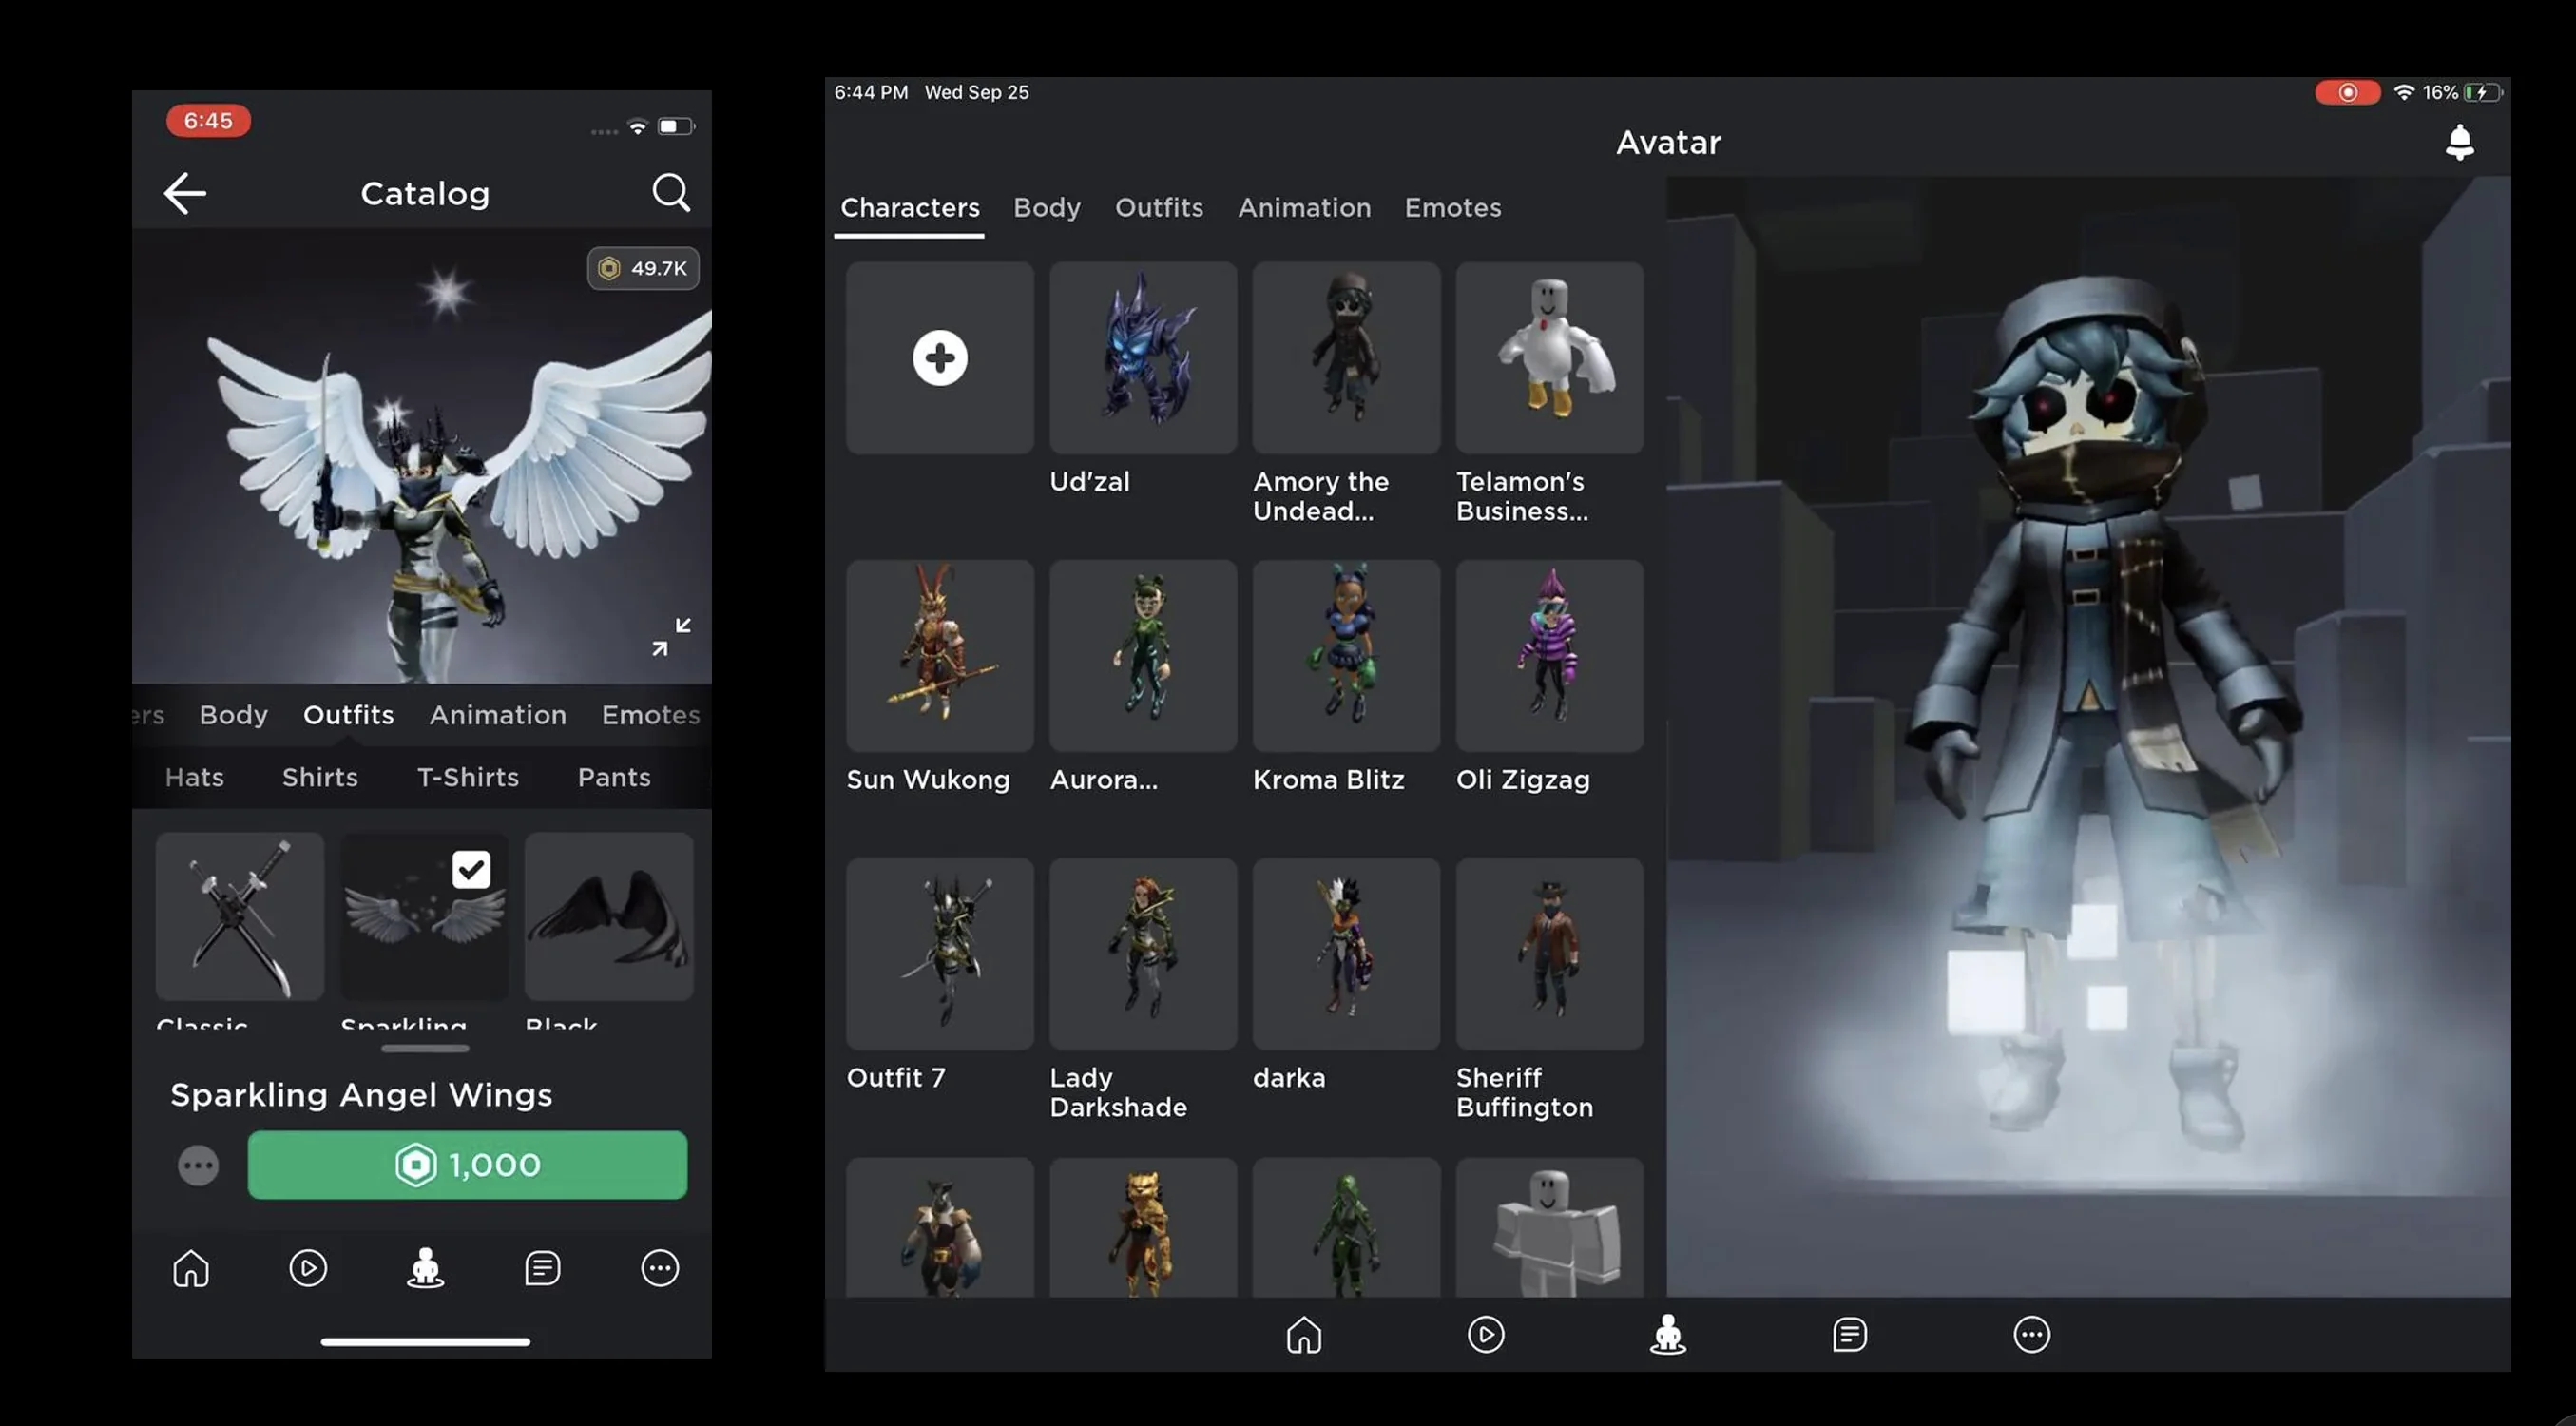Tap the red 6:45 time pill on the phone

(208, 120)
